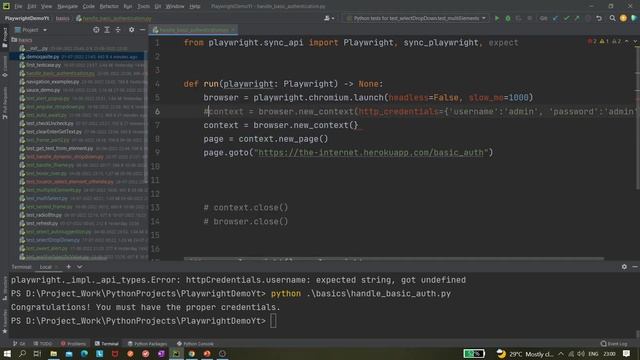The image size is (640, 360).
Task: Click line number 6 in the gutter
Action: coord(157,111)
